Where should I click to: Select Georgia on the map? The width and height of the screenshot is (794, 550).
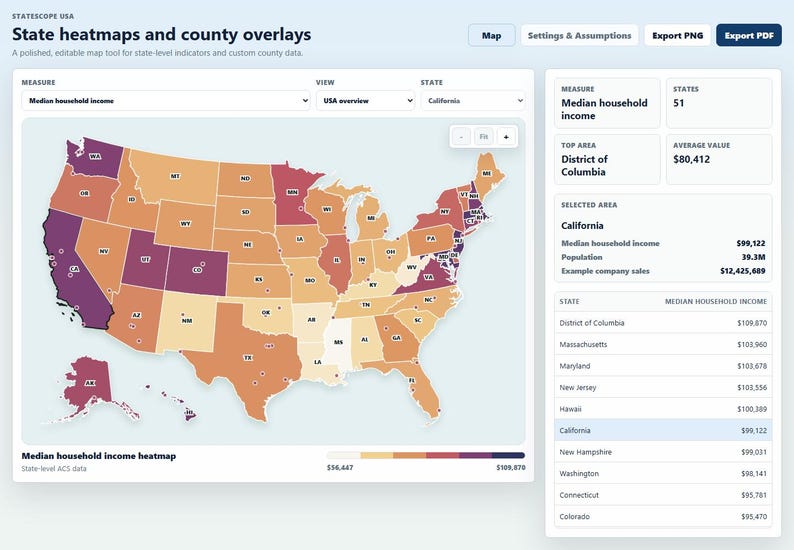click(x=397, y=338)
